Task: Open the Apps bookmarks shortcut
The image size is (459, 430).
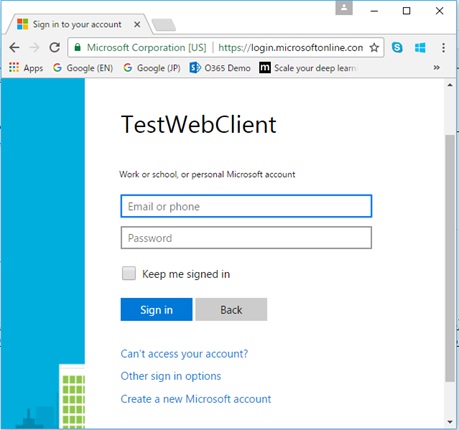Action: (26, 68)
